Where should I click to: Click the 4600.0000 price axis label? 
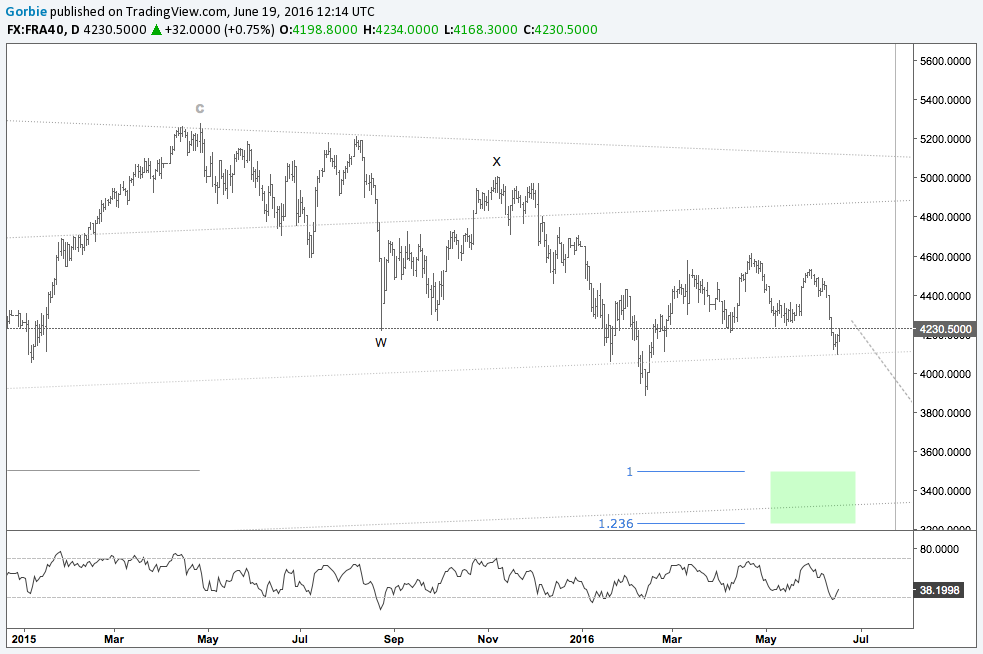(945, 257)
